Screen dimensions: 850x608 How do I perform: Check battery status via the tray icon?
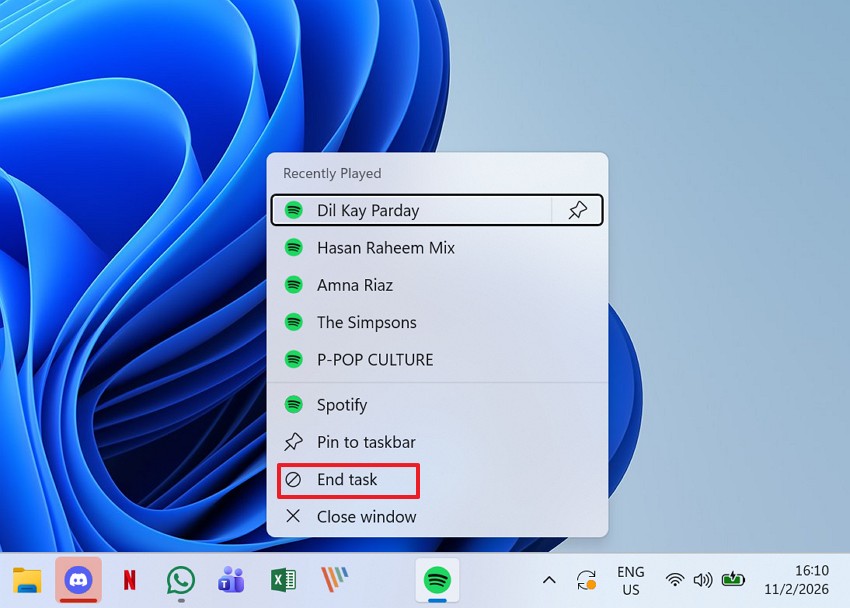pyautogui.click(x=733, y=580)
